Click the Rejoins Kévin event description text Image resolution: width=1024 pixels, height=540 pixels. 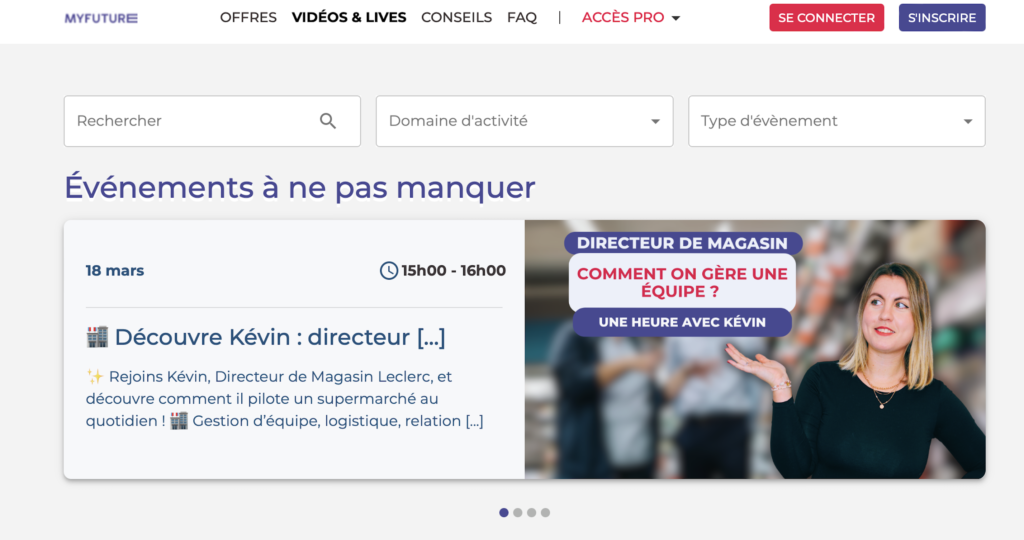[x=285, y=398]
